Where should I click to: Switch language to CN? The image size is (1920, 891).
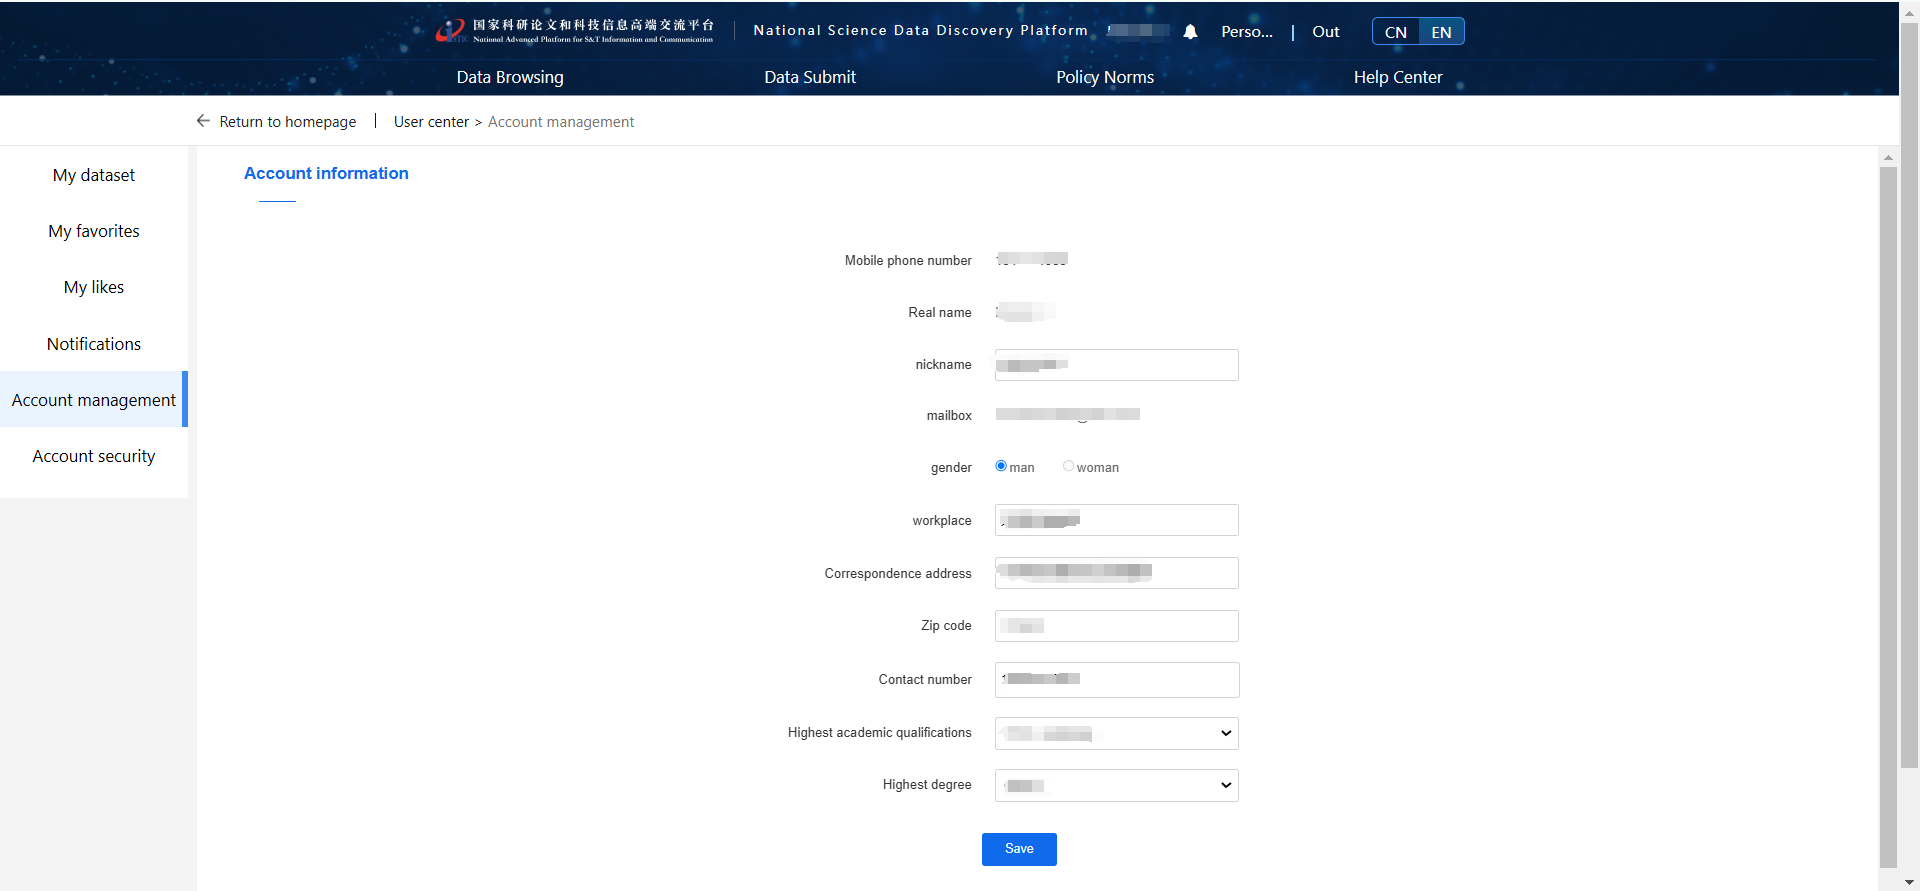[x=1395, y=32]
